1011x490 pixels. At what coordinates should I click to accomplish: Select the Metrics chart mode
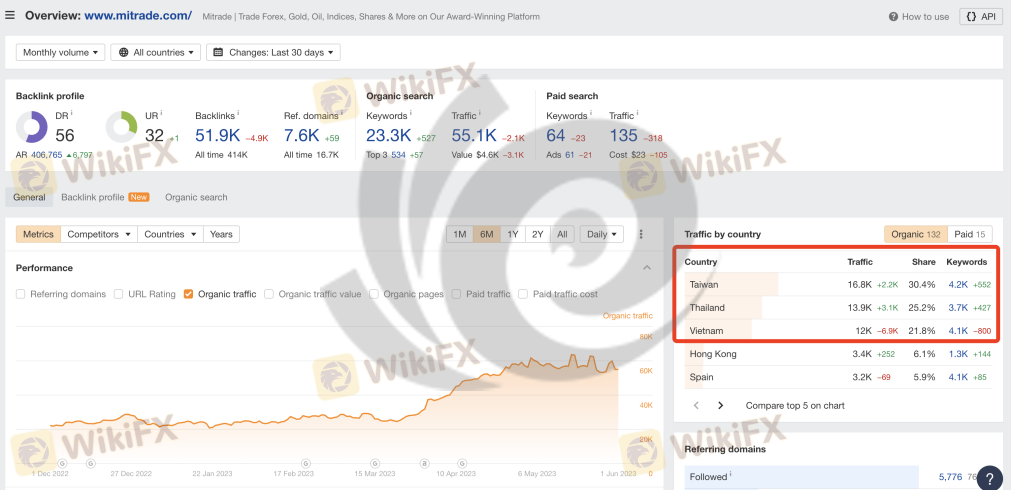38,234
